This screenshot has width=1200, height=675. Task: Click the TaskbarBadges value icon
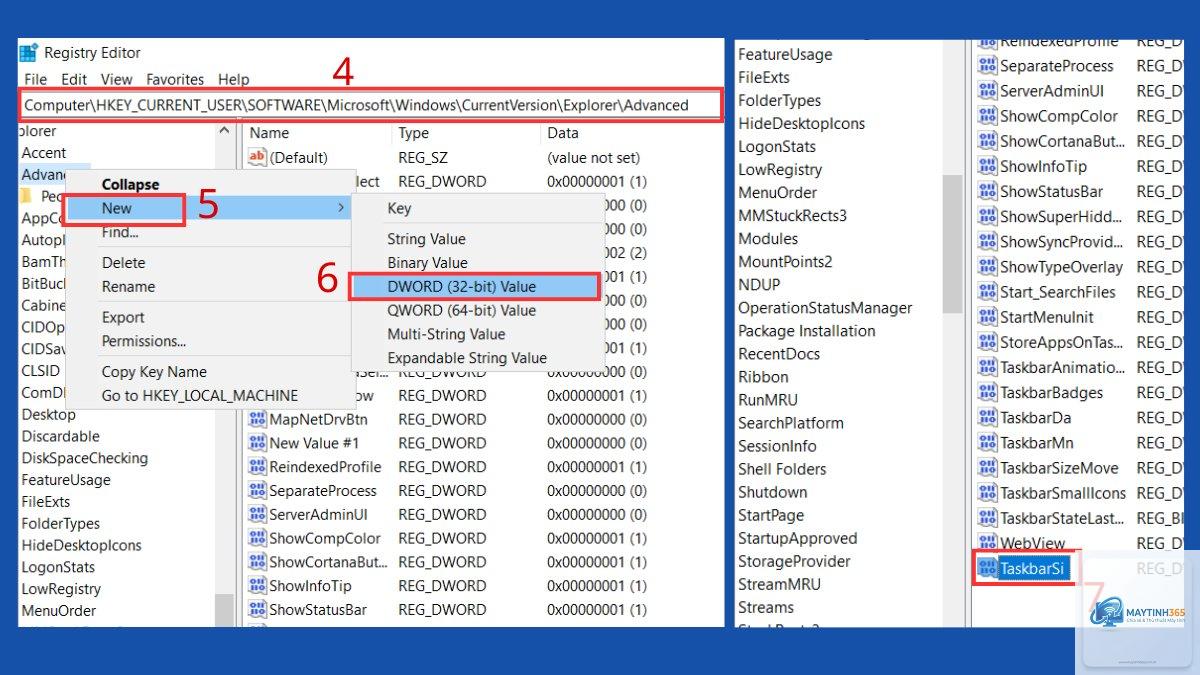pos(987,392)
